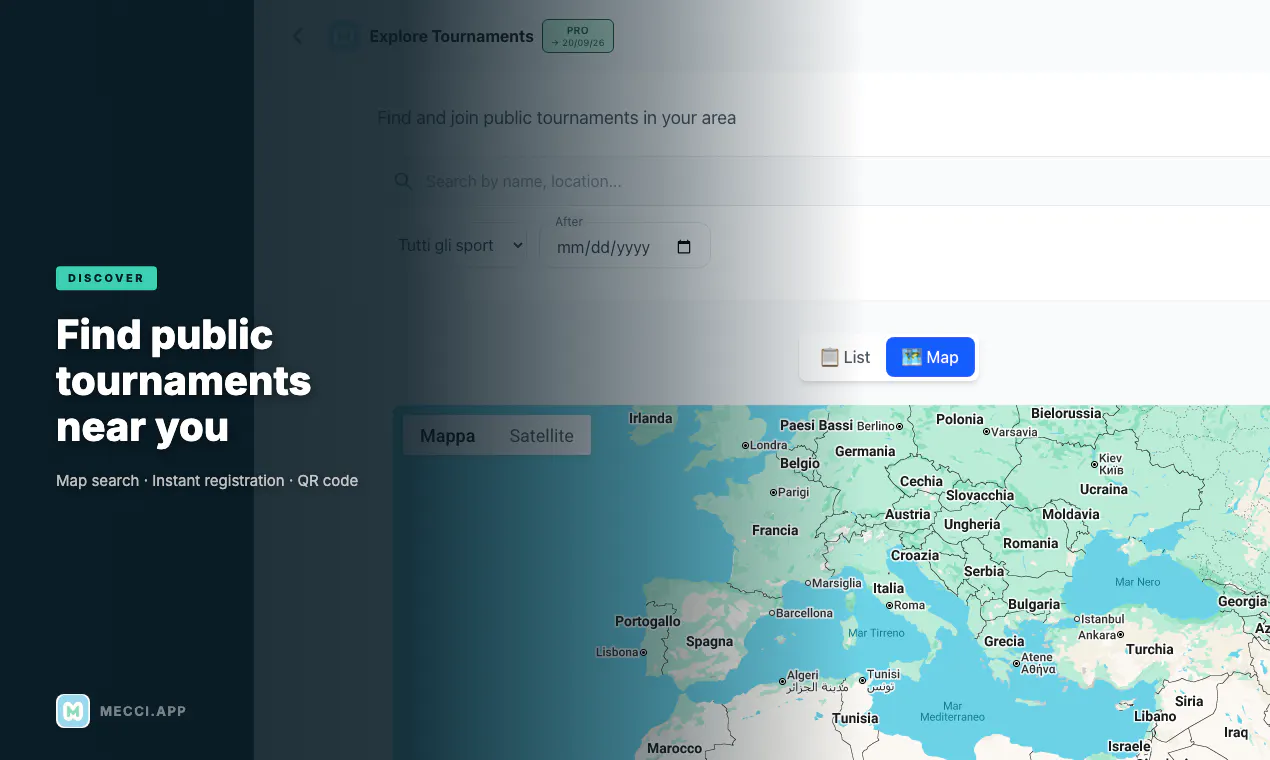Click Marsiglia city label on the map
The width and height of the screenshot is (1270, 760).
pos(837,583)
